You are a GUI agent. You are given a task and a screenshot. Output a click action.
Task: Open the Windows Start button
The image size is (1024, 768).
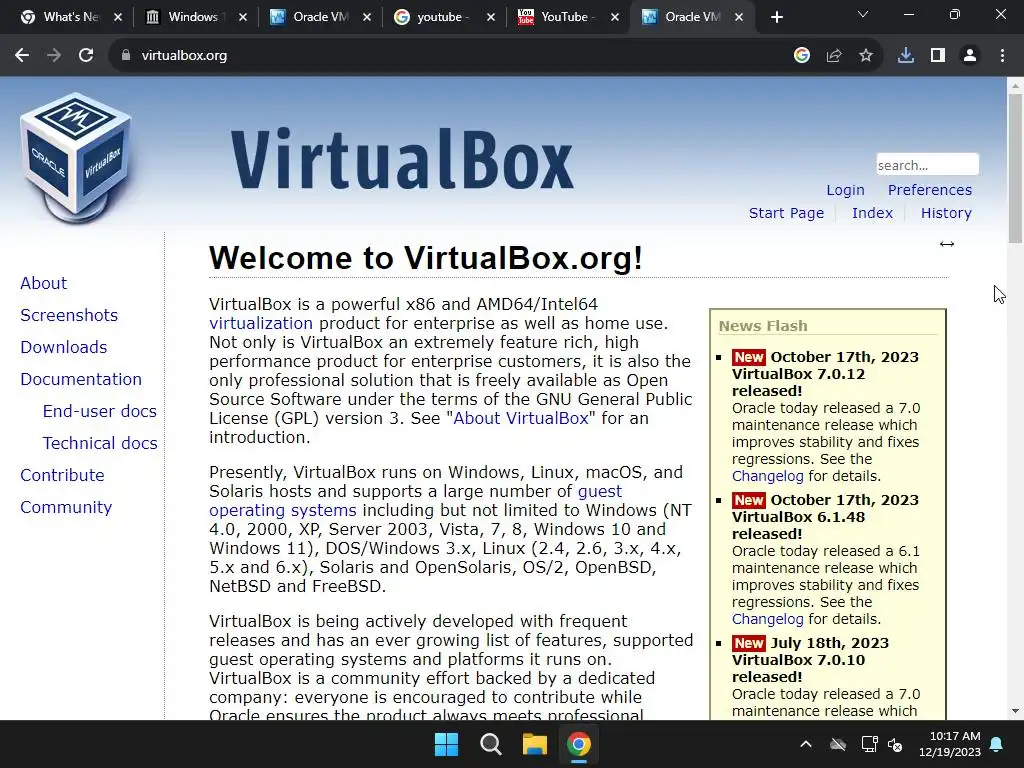(447, 744)
